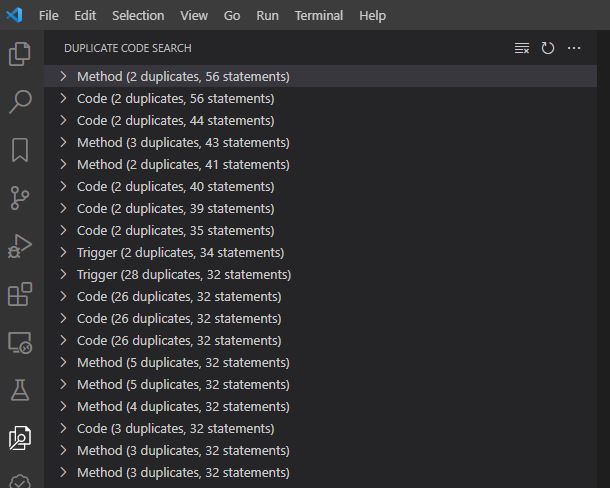The height and width of the screenshot is (488, 610).
Task: Expand Code with 2 duplicates, 44 statements
Action: [321, 120]
